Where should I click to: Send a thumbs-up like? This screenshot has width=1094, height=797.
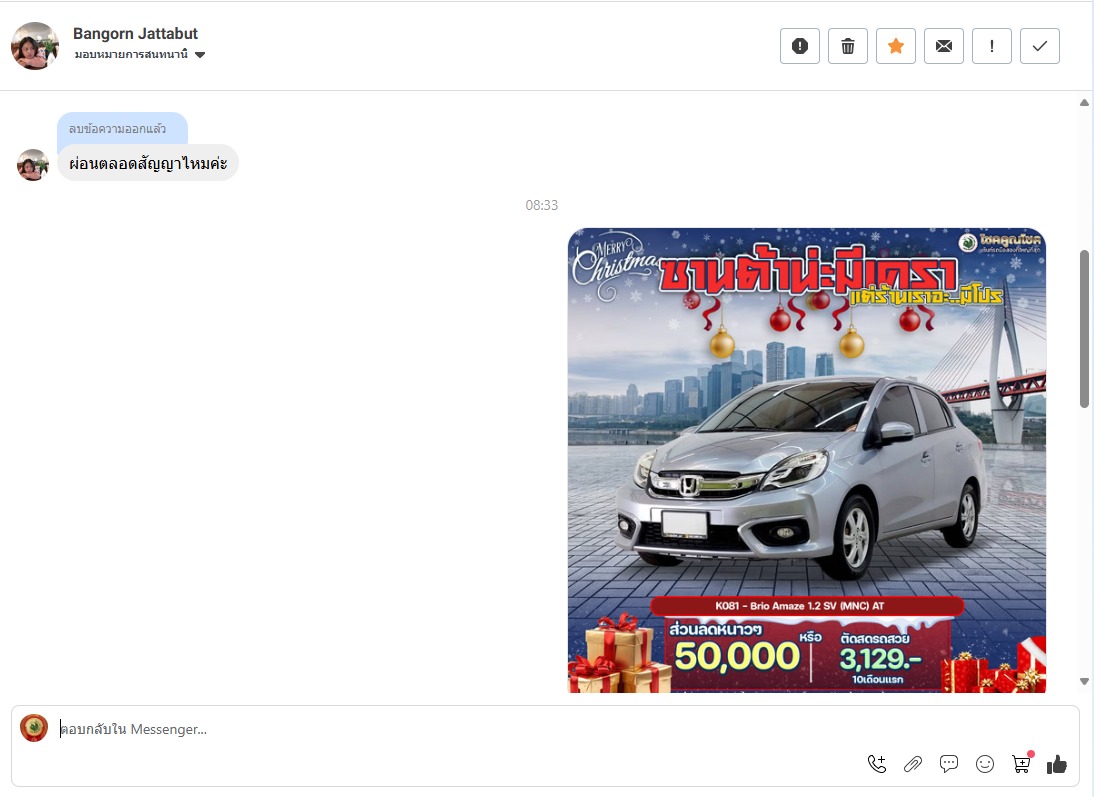1057,764
